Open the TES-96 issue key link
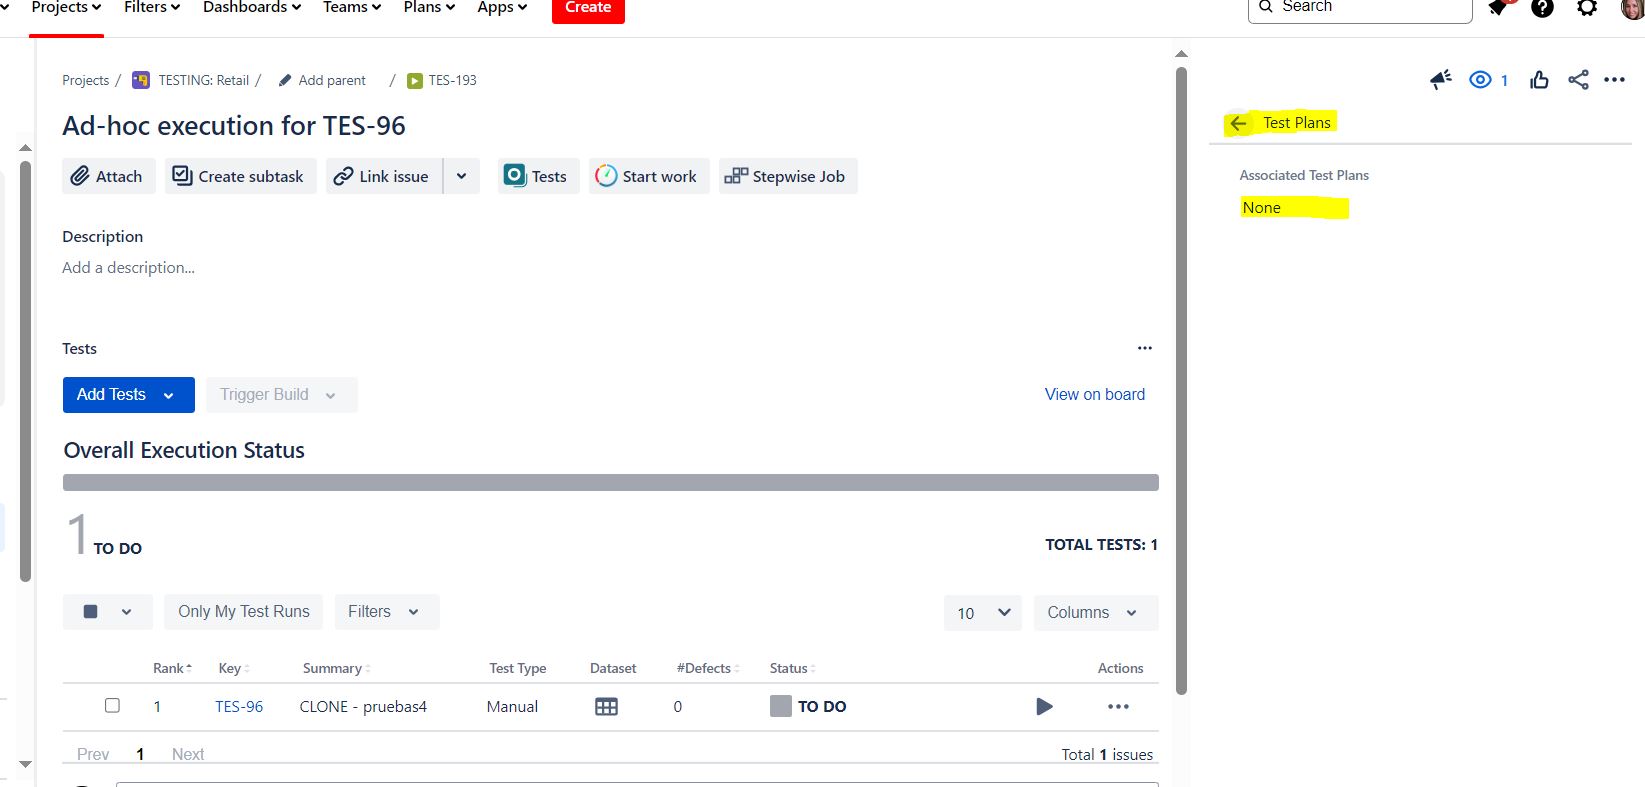 pyautogui.click(x=239, y=707)
